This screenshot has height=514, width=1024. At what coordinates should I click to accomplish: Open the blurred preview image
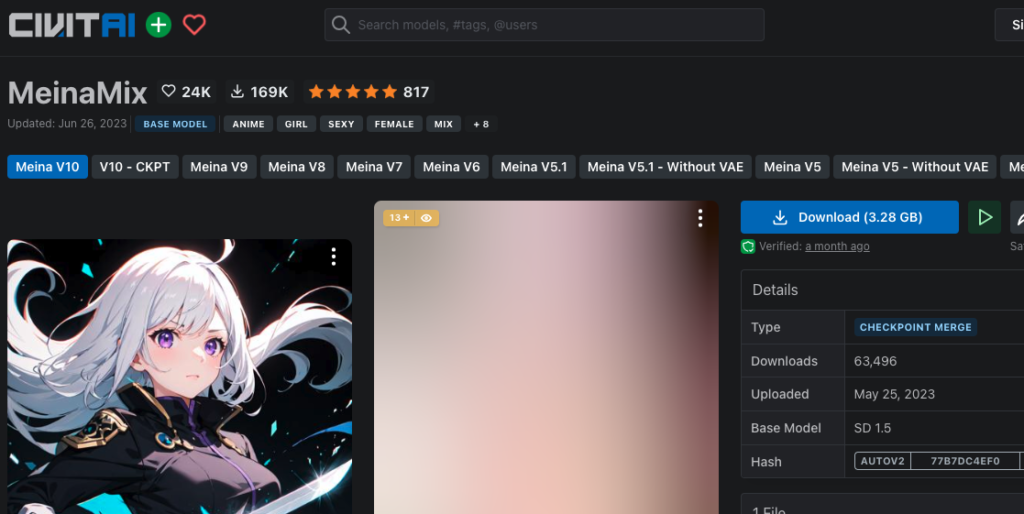tap(546, 357)
